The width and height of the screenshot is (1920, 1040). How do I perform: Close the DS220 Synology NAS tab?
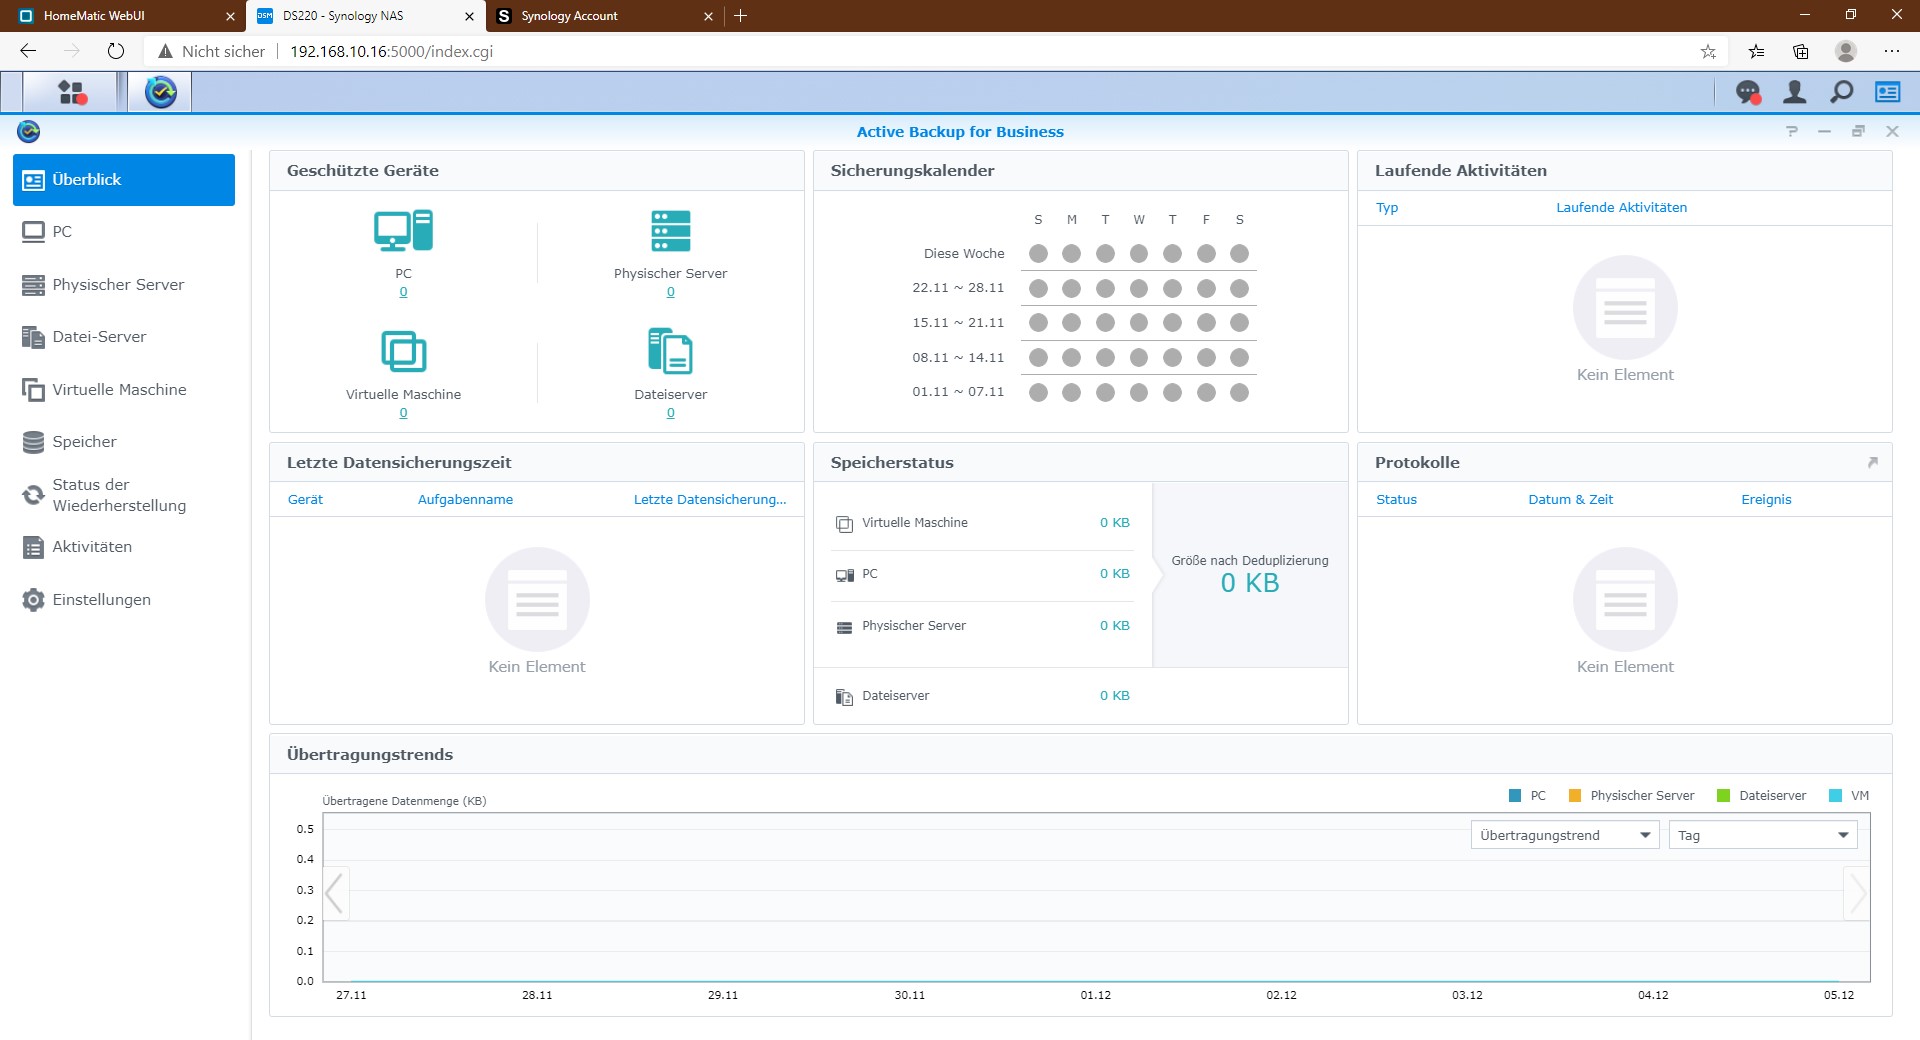(469, 16)
